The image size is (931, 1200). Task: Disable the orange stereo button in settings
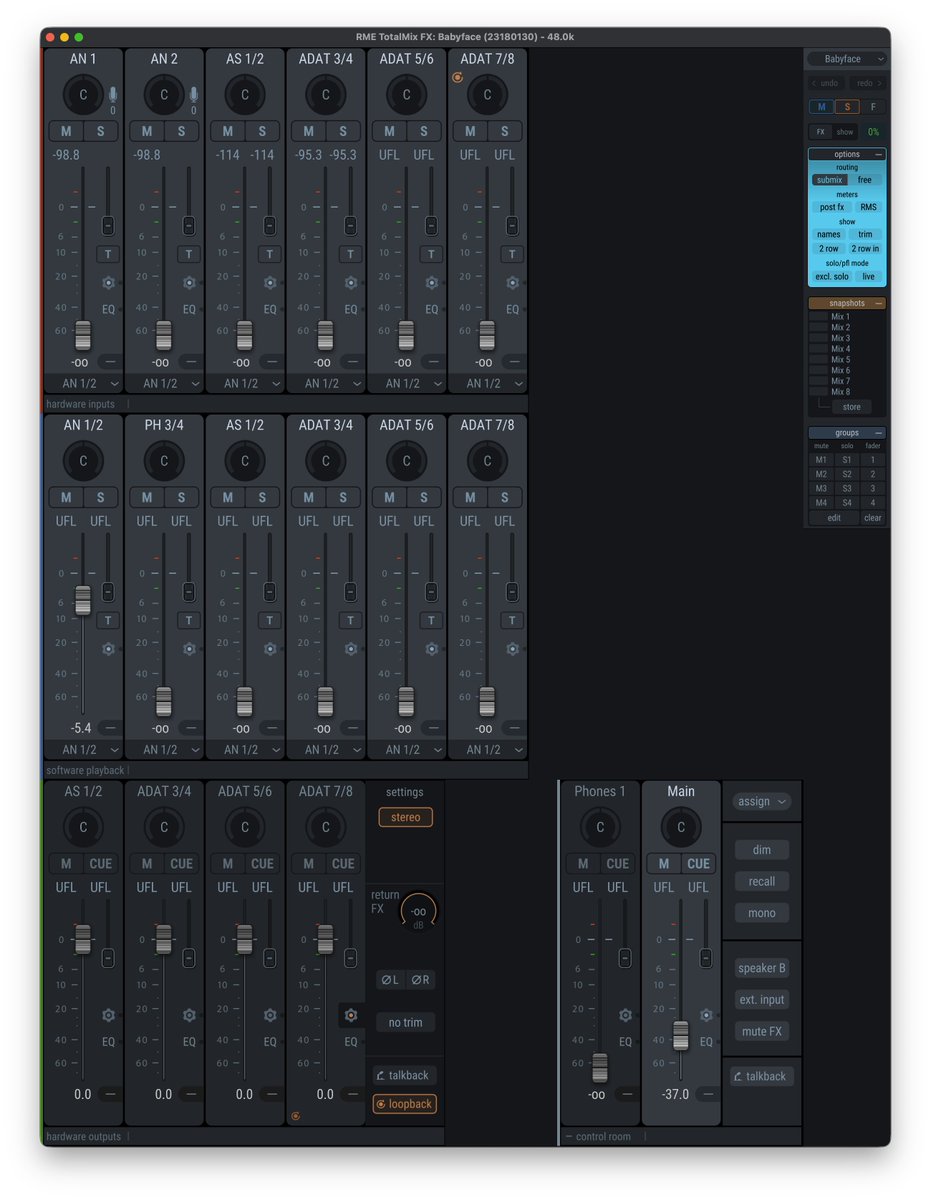405,817
